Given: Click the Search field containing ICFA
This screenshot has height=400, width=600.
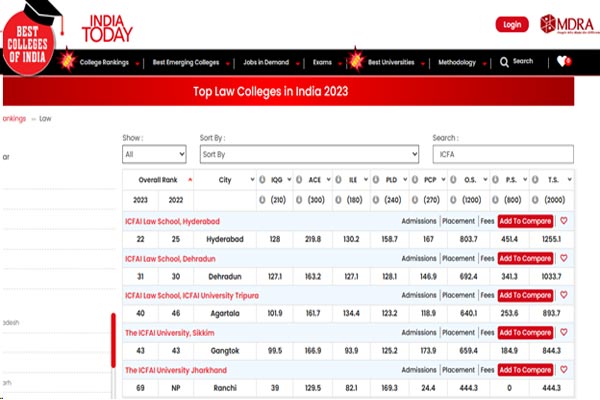Looking at the screenshot, I should tap(503, 154).
